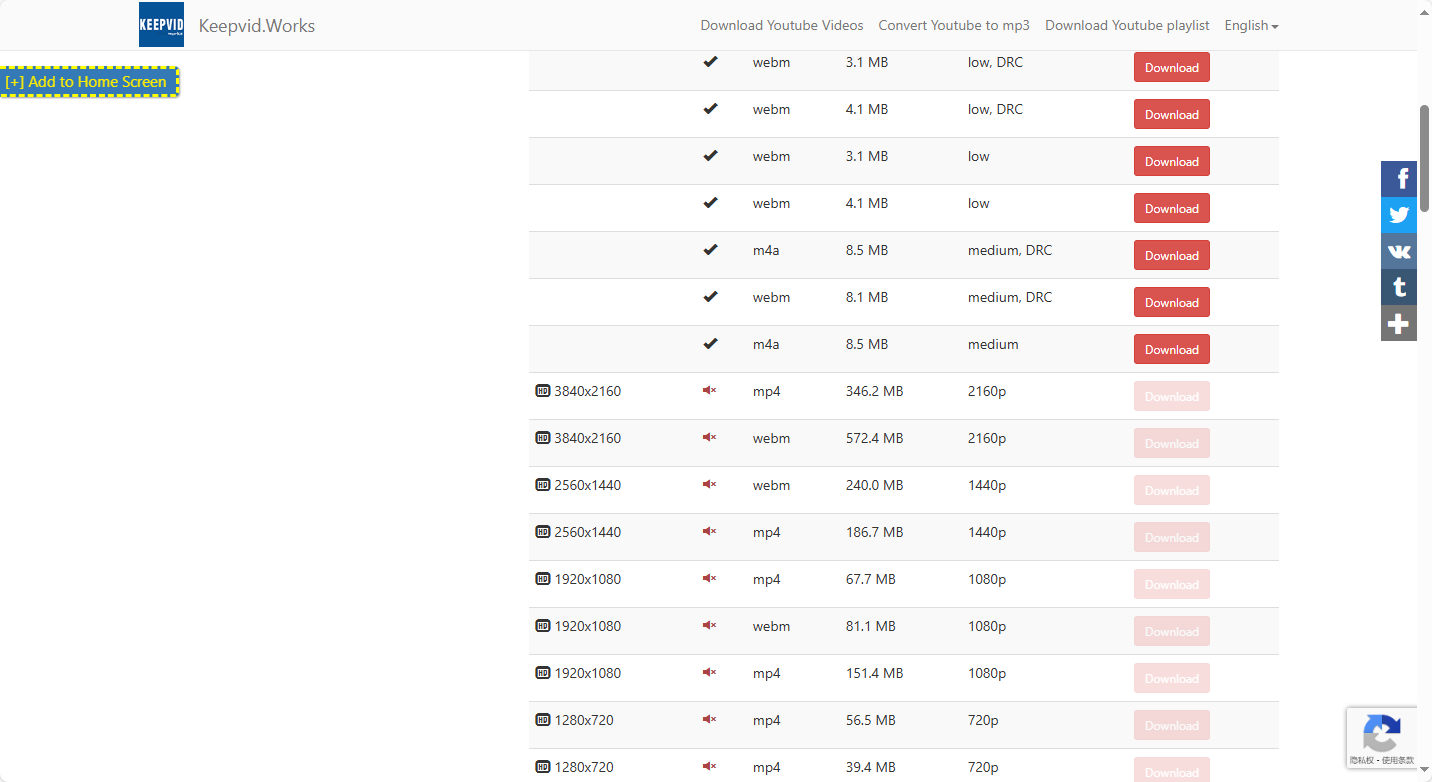Open Convert Youtube to mp3 page
This screenshot has width=1432, height=782.
[x=954, y=25]
